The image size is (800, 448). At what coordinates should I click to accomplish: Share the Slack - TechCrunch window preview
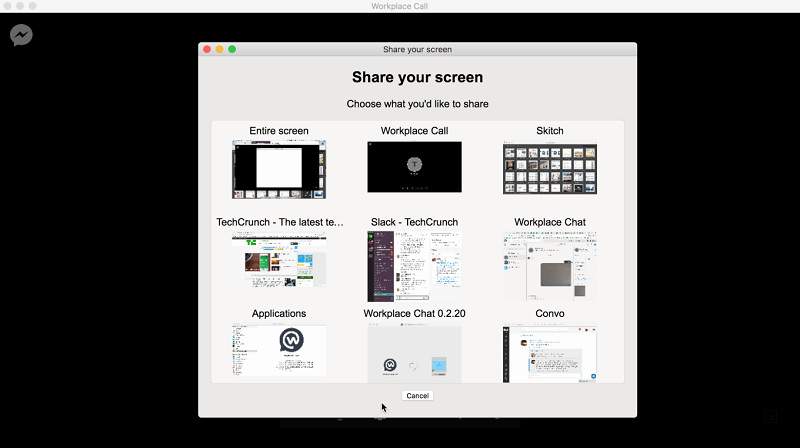(414, 266)
